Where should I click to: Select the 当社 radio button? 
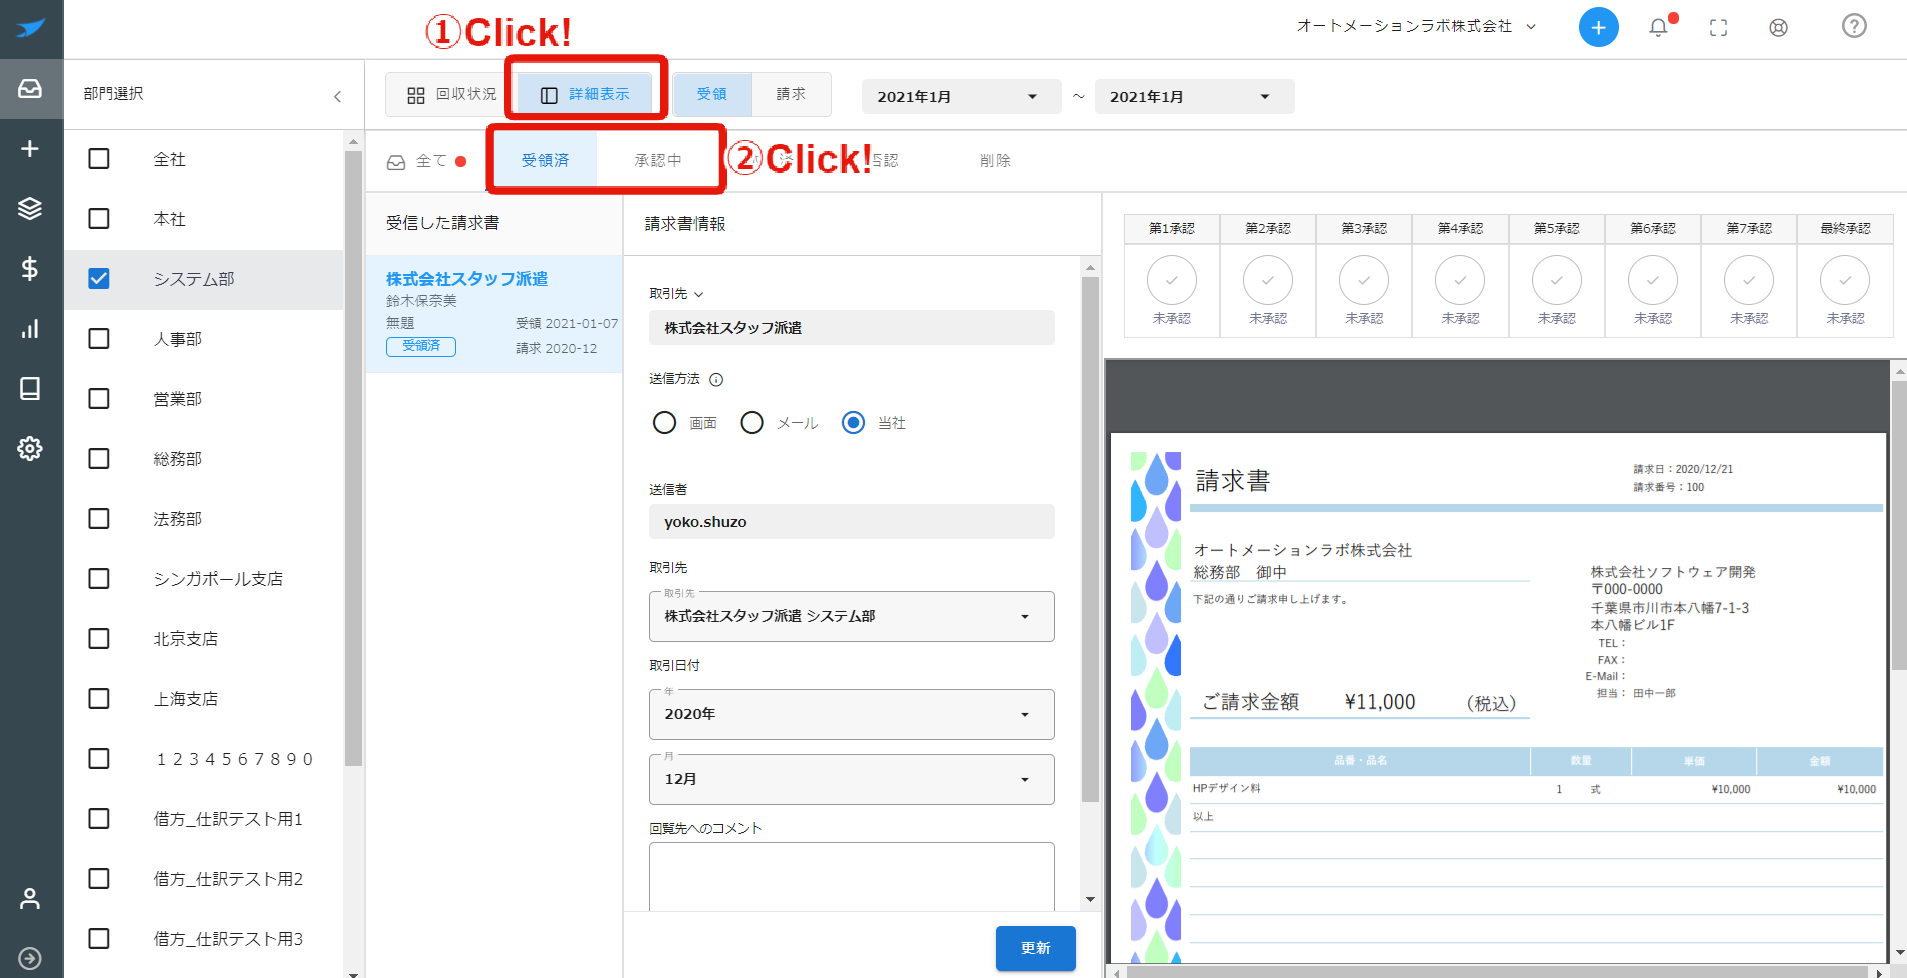[853, 423]
